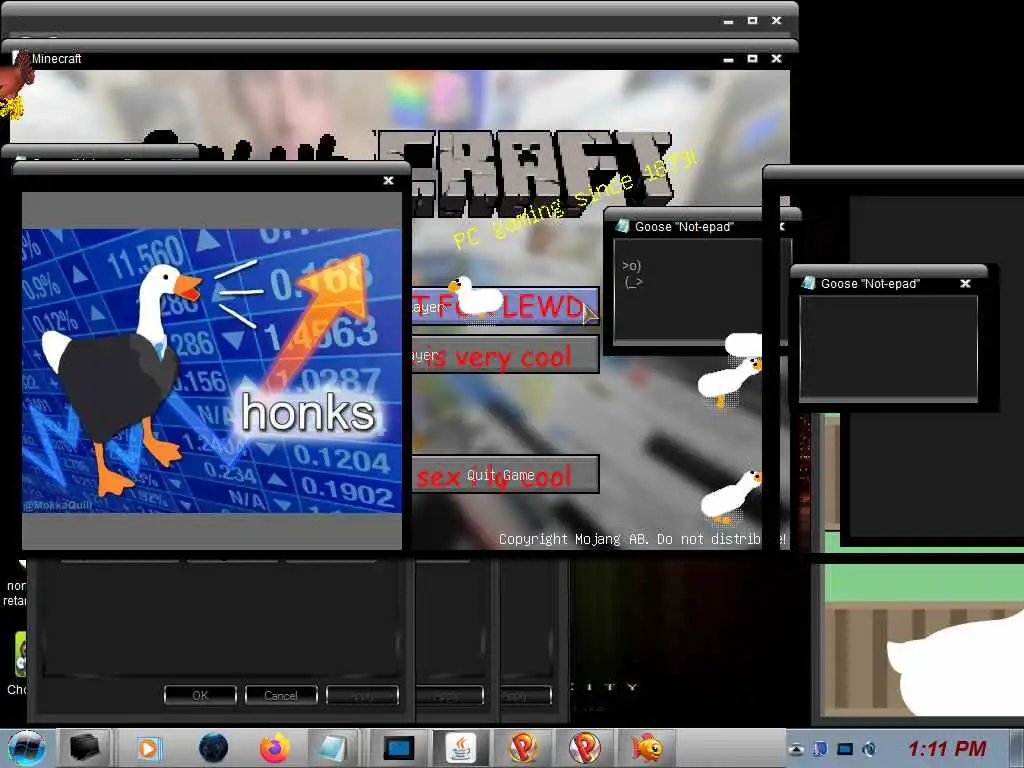The width and height of the screenshot is (1024, 768).
Task: Open the volume speaker tray icon
Action: click(869, 749)
